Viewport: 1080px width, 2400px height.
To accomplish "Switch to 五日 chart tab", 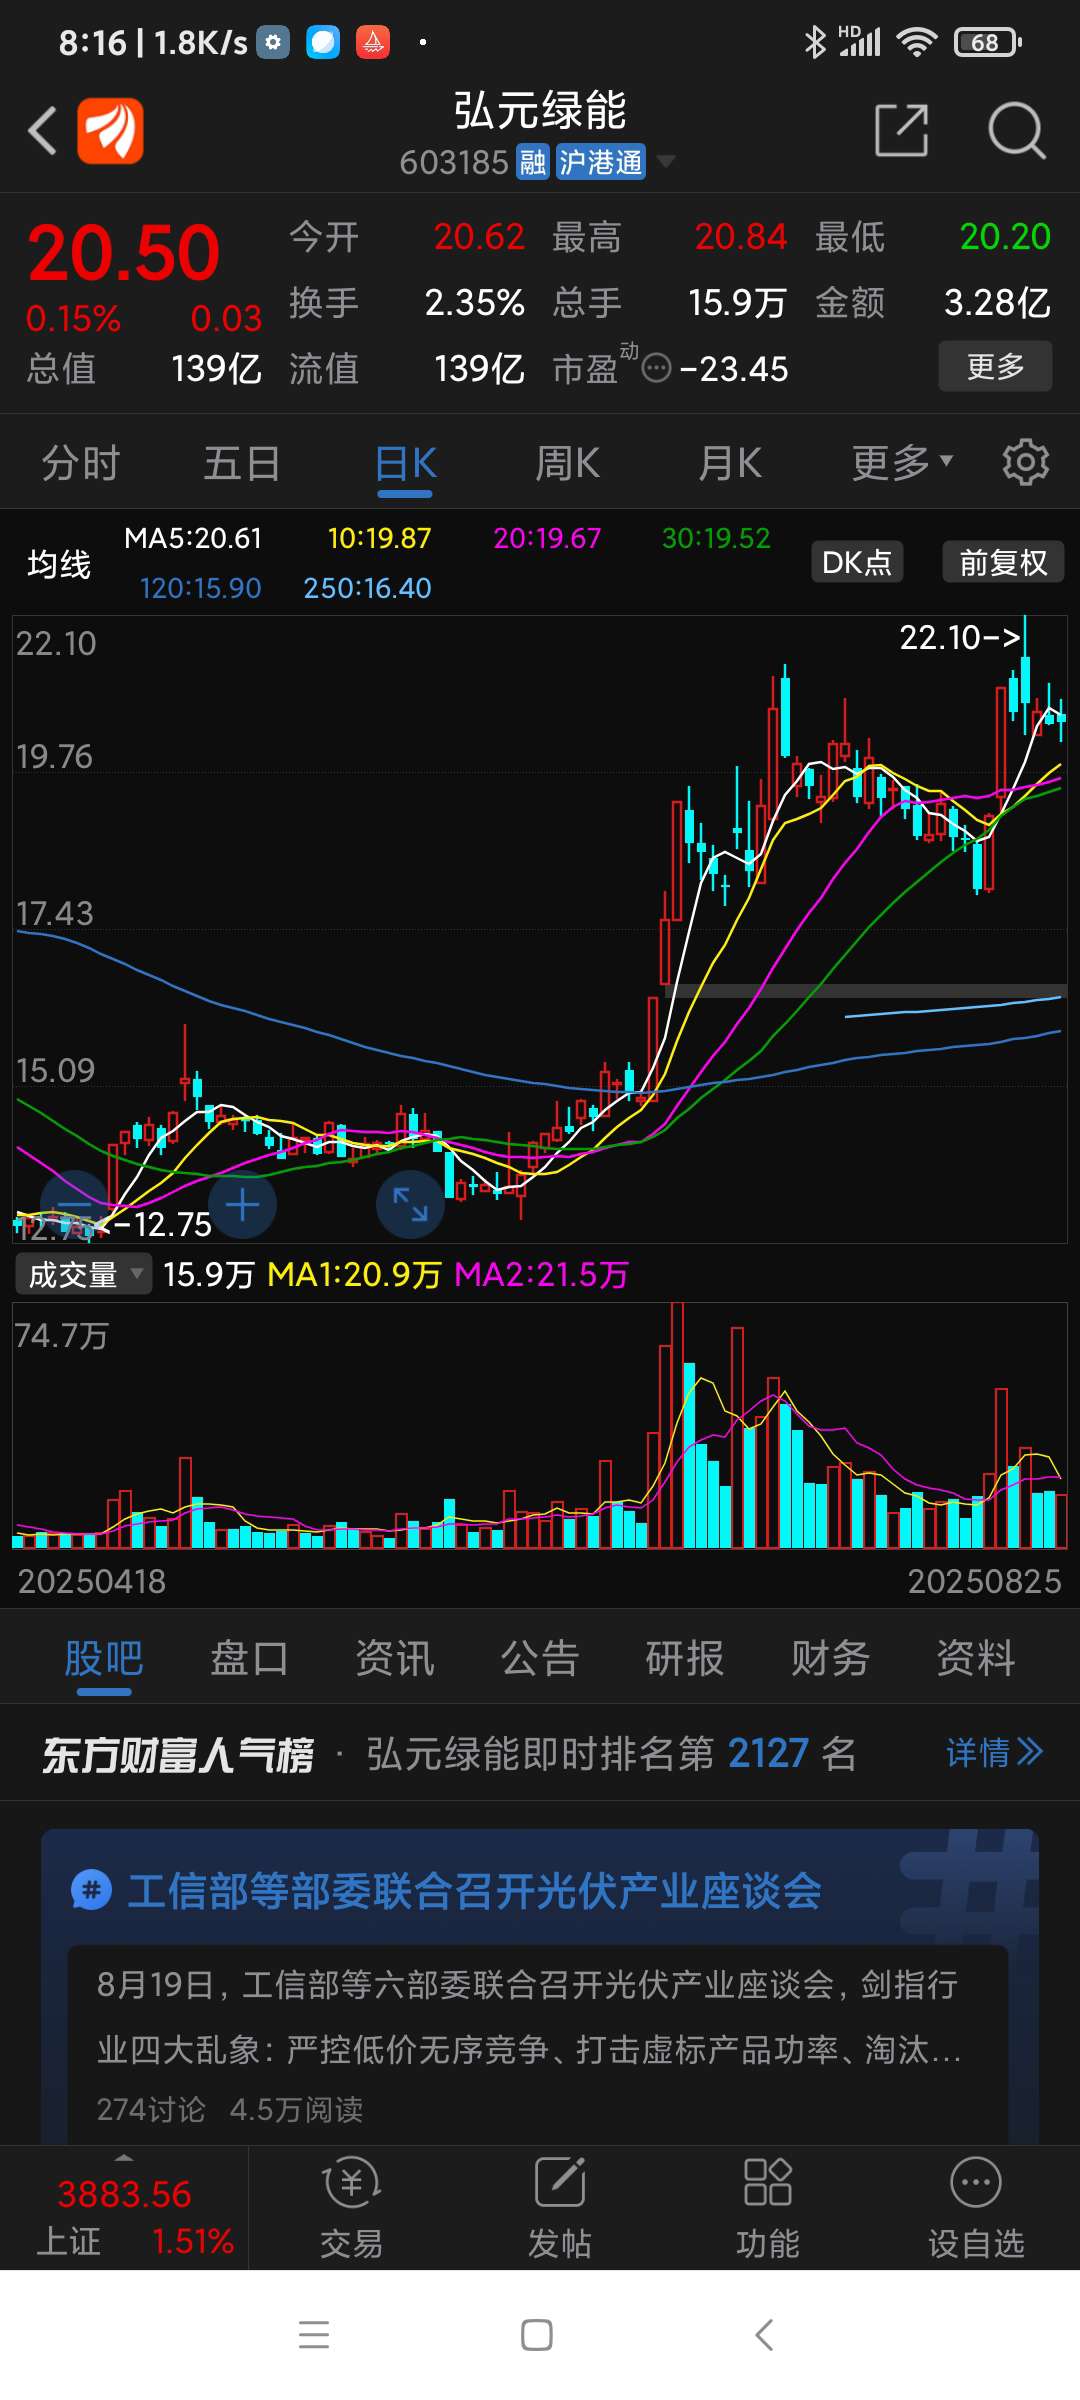I will (242, 462).
